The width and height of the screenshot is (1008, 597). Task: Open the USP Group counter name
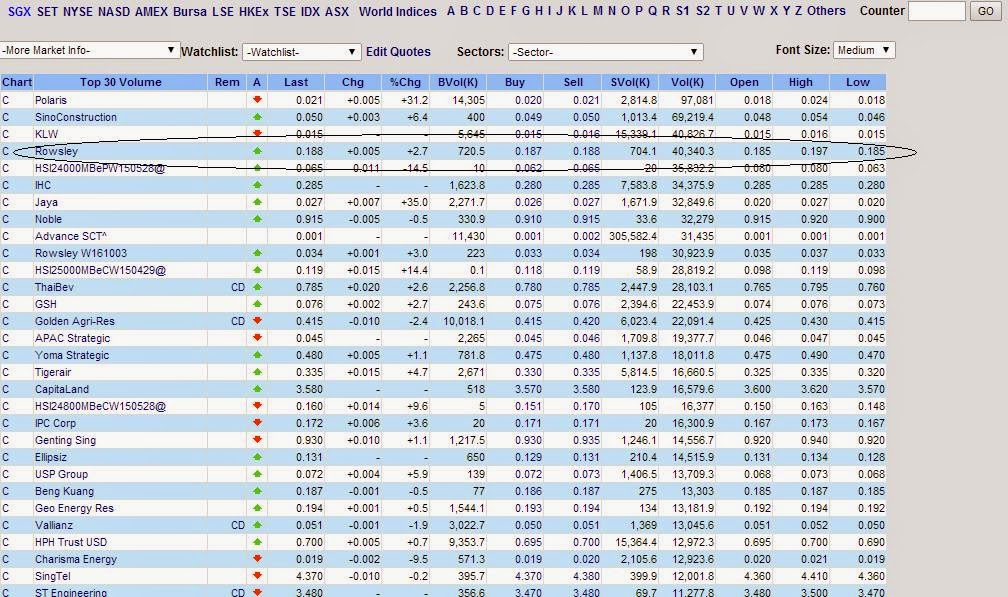point(61,474)
